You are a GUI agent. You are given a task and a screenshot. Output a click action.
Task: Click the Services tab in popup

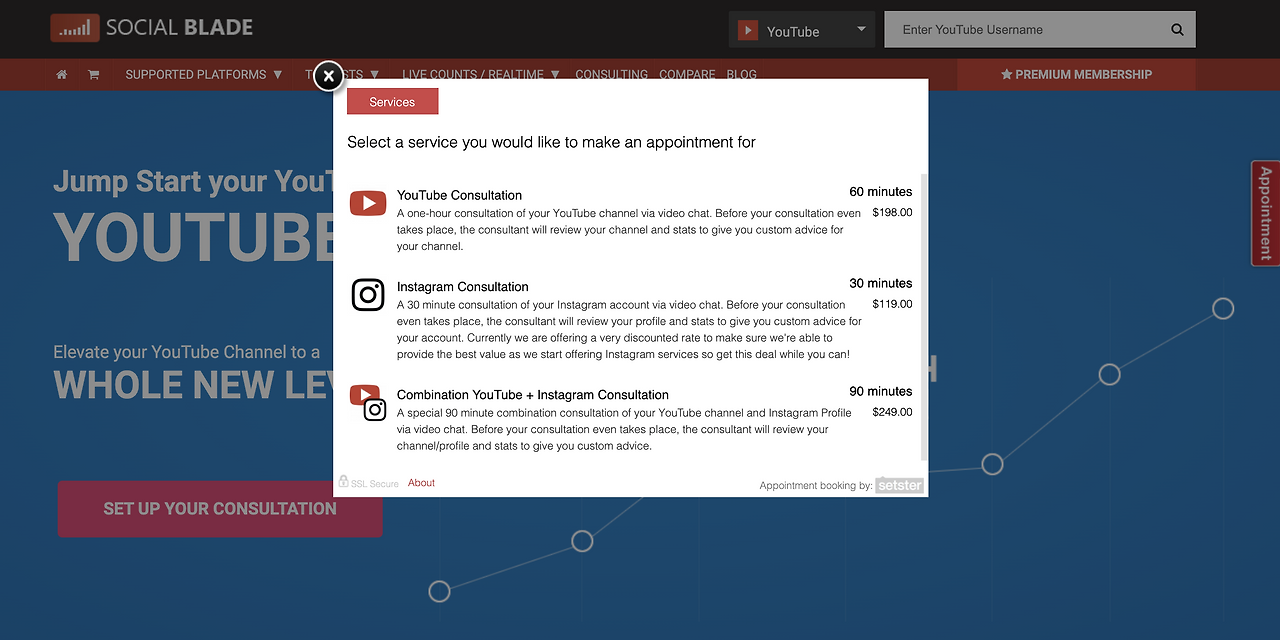click(392, 102)
